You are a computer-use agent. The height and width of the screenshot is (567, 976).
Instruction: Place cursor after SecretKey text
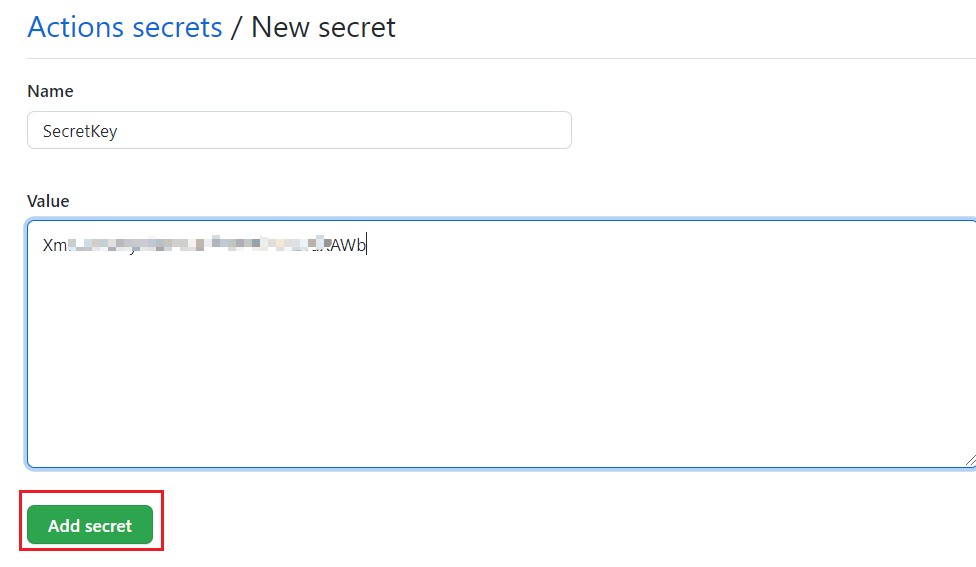pyautogui.click(x=118, y=131)
